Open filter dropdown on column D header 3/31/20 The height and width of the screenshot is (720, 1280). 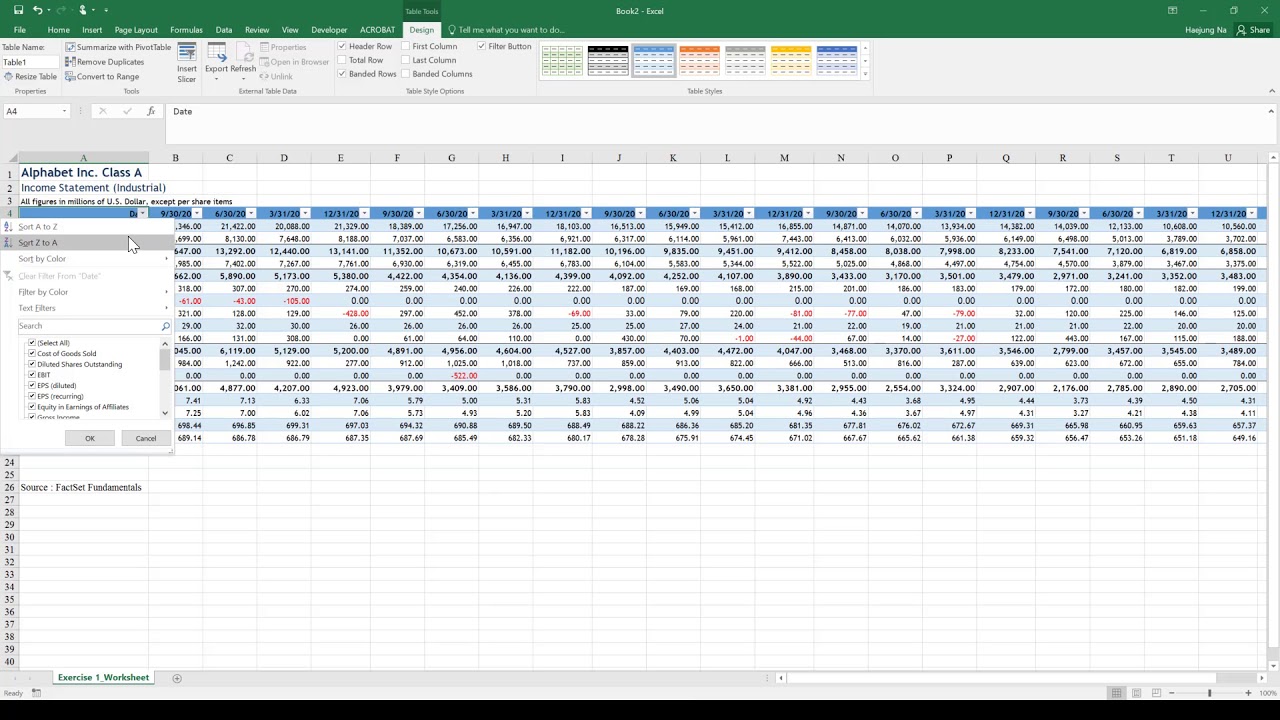304,214
